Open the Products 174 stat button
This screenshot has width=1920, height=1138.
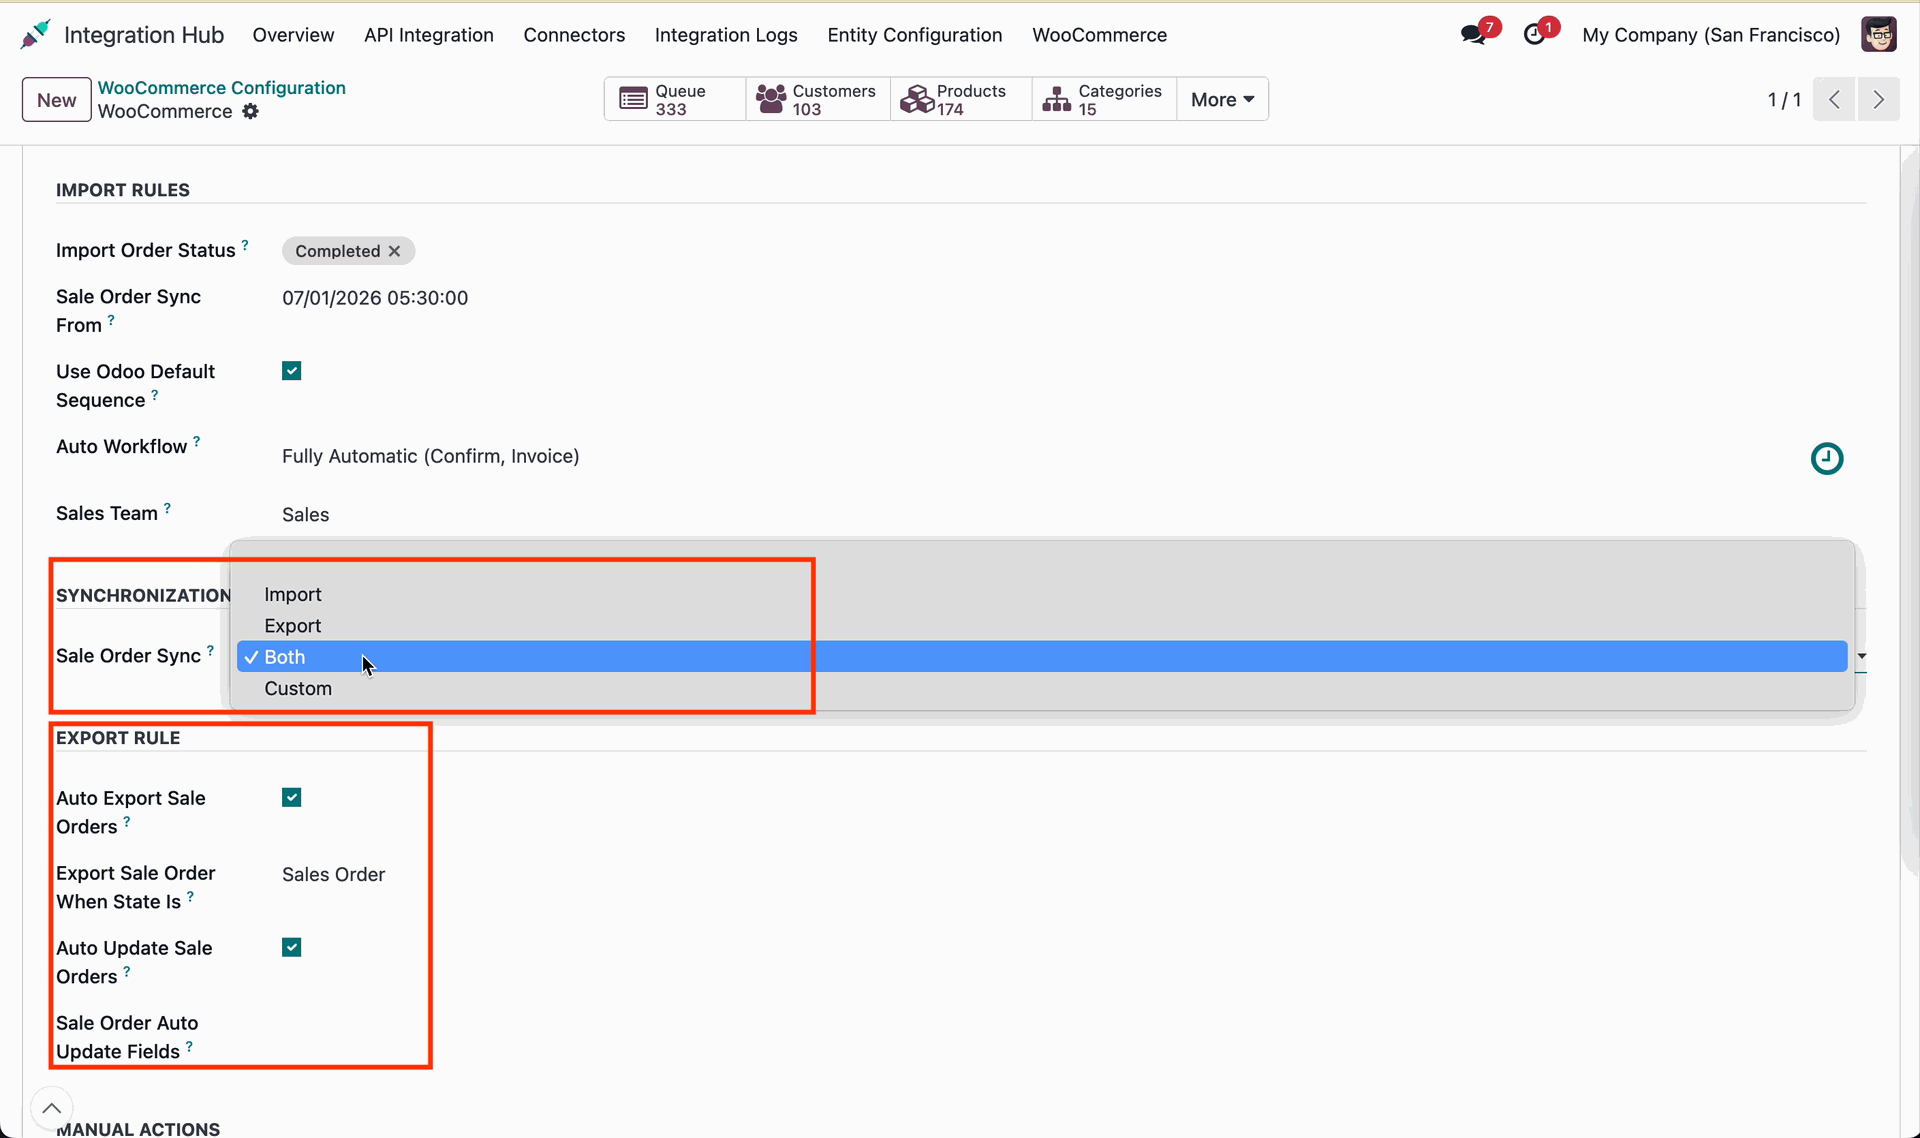click(x=961, y=99)
